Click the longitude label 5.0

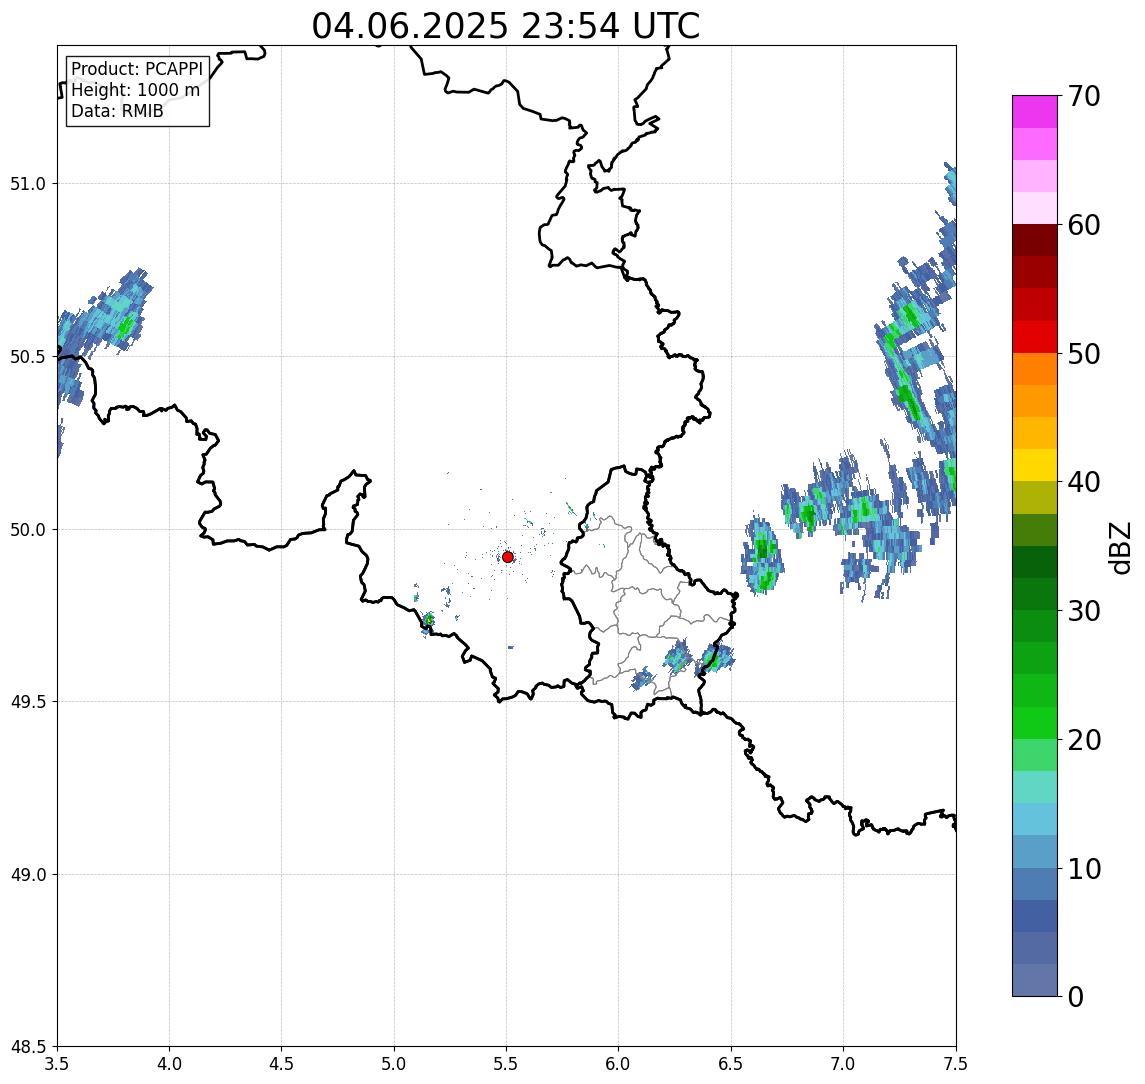(394, 1064)
